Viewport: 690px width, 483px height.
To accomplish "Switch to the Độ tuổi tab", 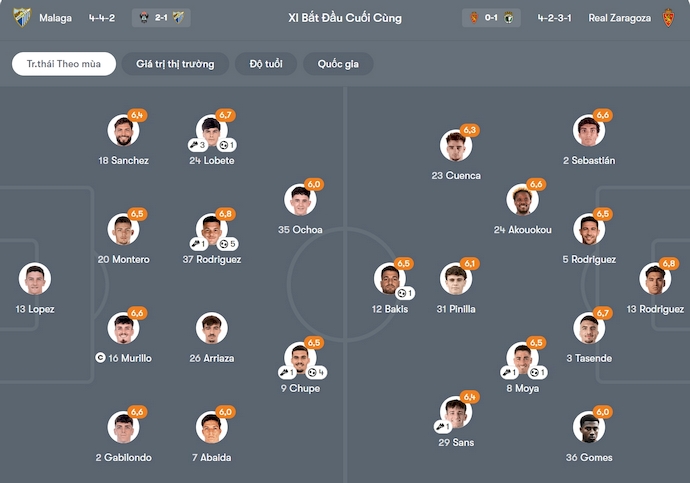I will (x=266, y=64).
